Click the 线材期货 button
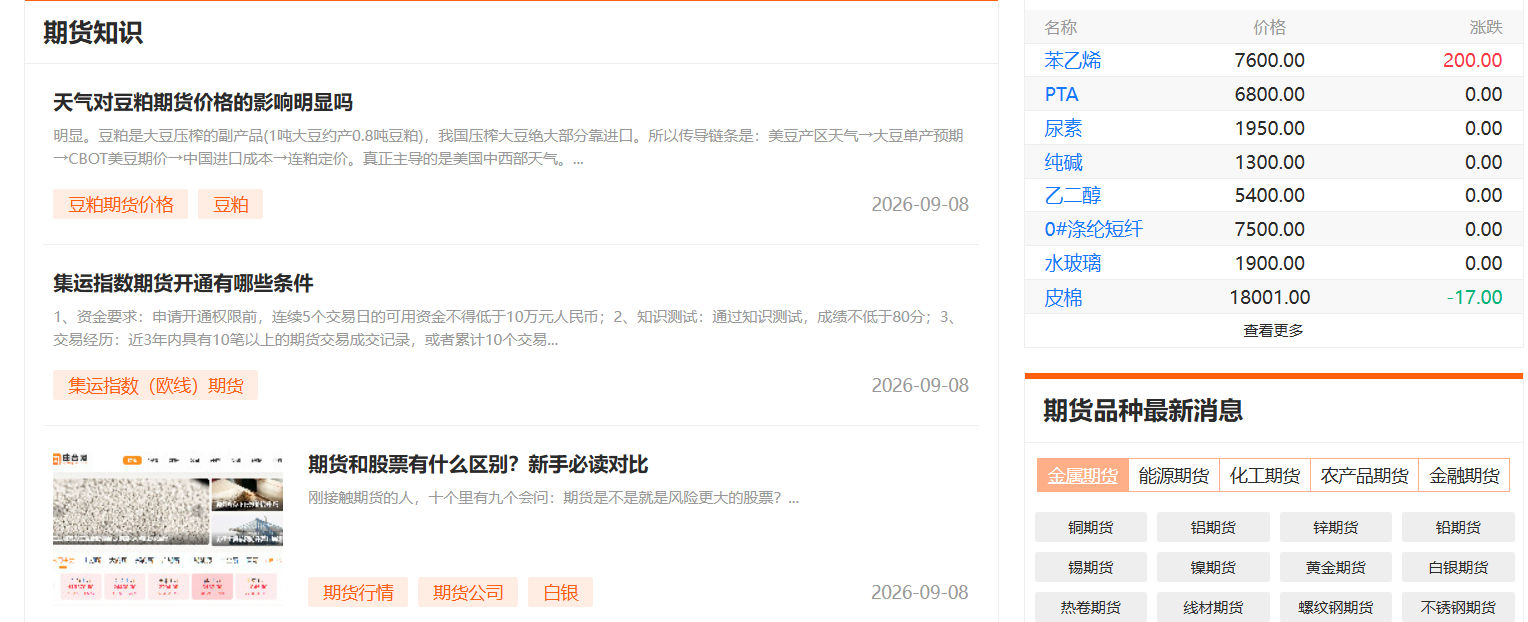Viewport: 1528px width, 622px height. [1213, 607]
